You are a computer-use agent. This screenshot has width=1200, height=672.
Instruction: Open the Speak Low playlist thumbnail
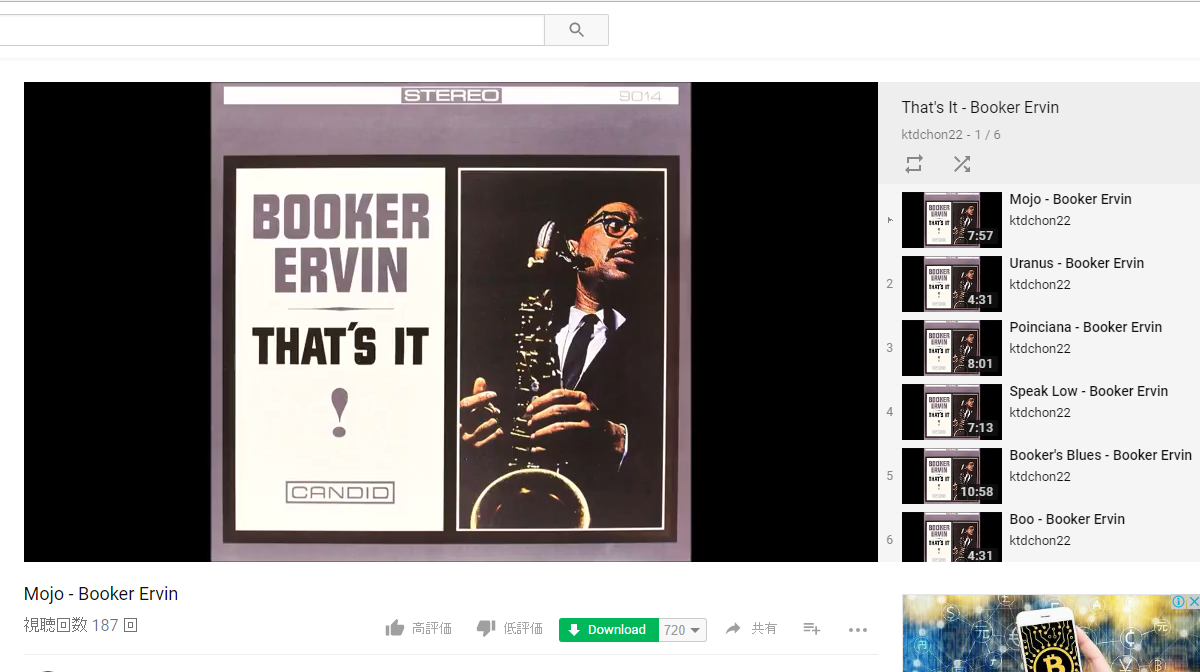click(x=952, y=412)
